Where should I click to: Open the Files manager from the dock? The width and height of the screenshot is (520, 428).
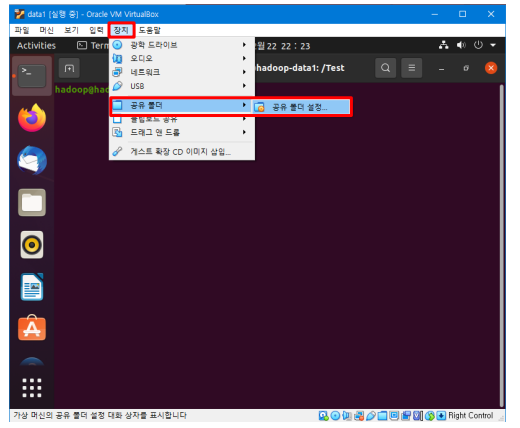coord(32,202)
